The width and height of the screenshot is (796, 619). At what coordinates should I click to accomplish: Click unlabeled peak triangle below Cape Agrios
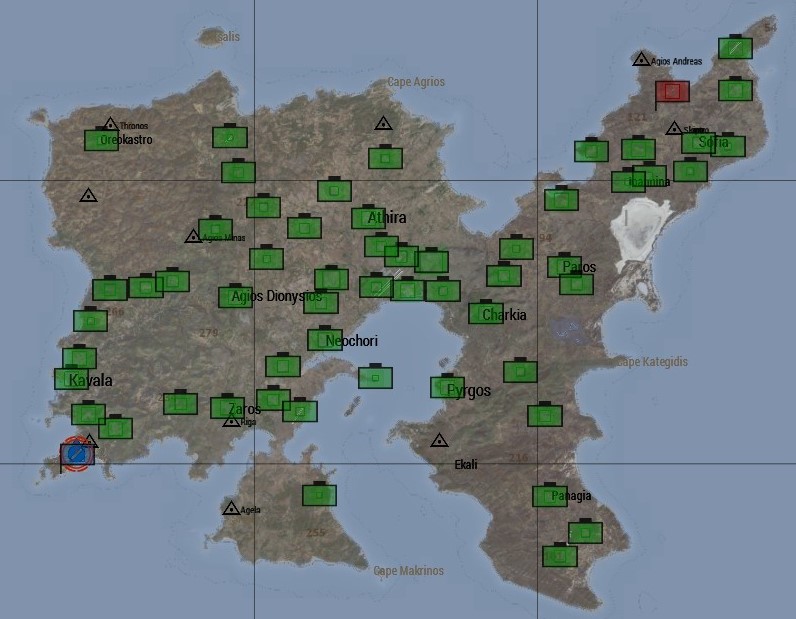coord(383,123)
